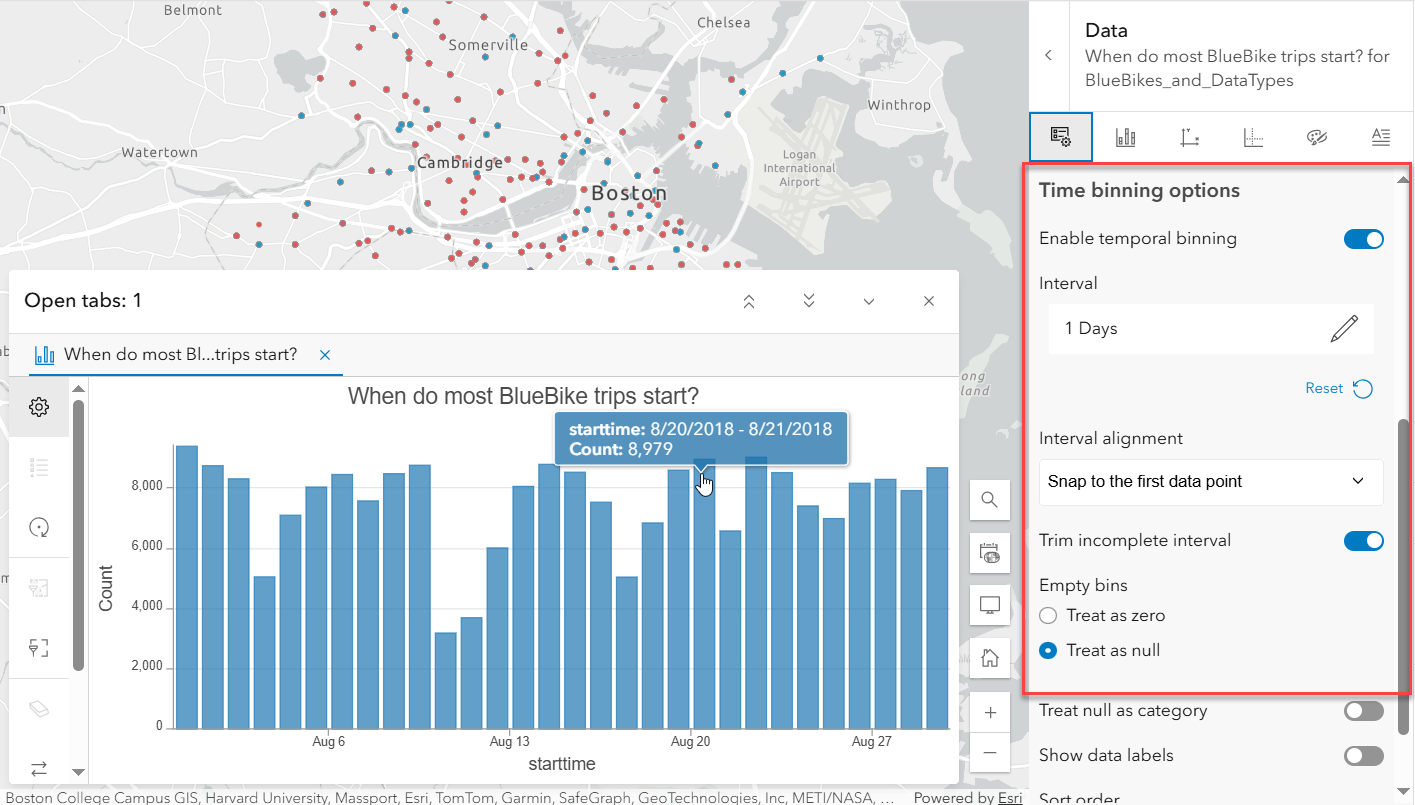Enable Treat null as category

(1364, 711)
